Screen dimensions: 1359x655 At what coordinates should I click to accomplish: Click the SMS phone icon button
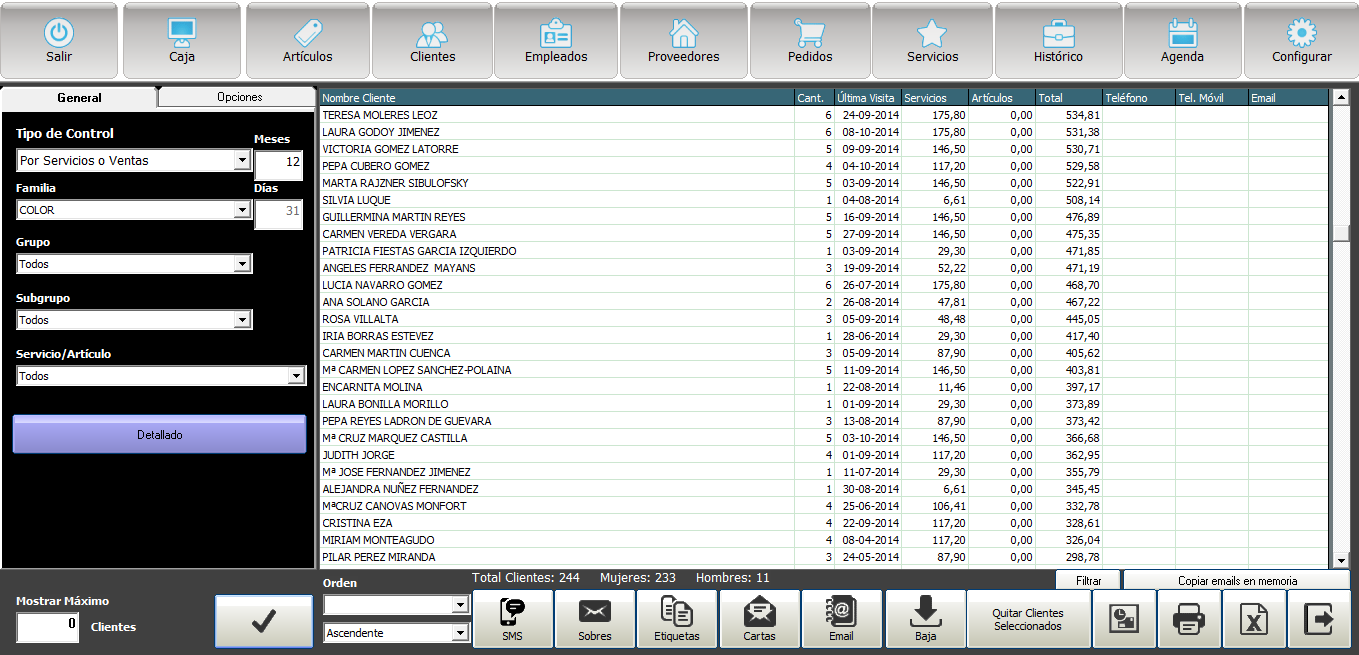512,619
